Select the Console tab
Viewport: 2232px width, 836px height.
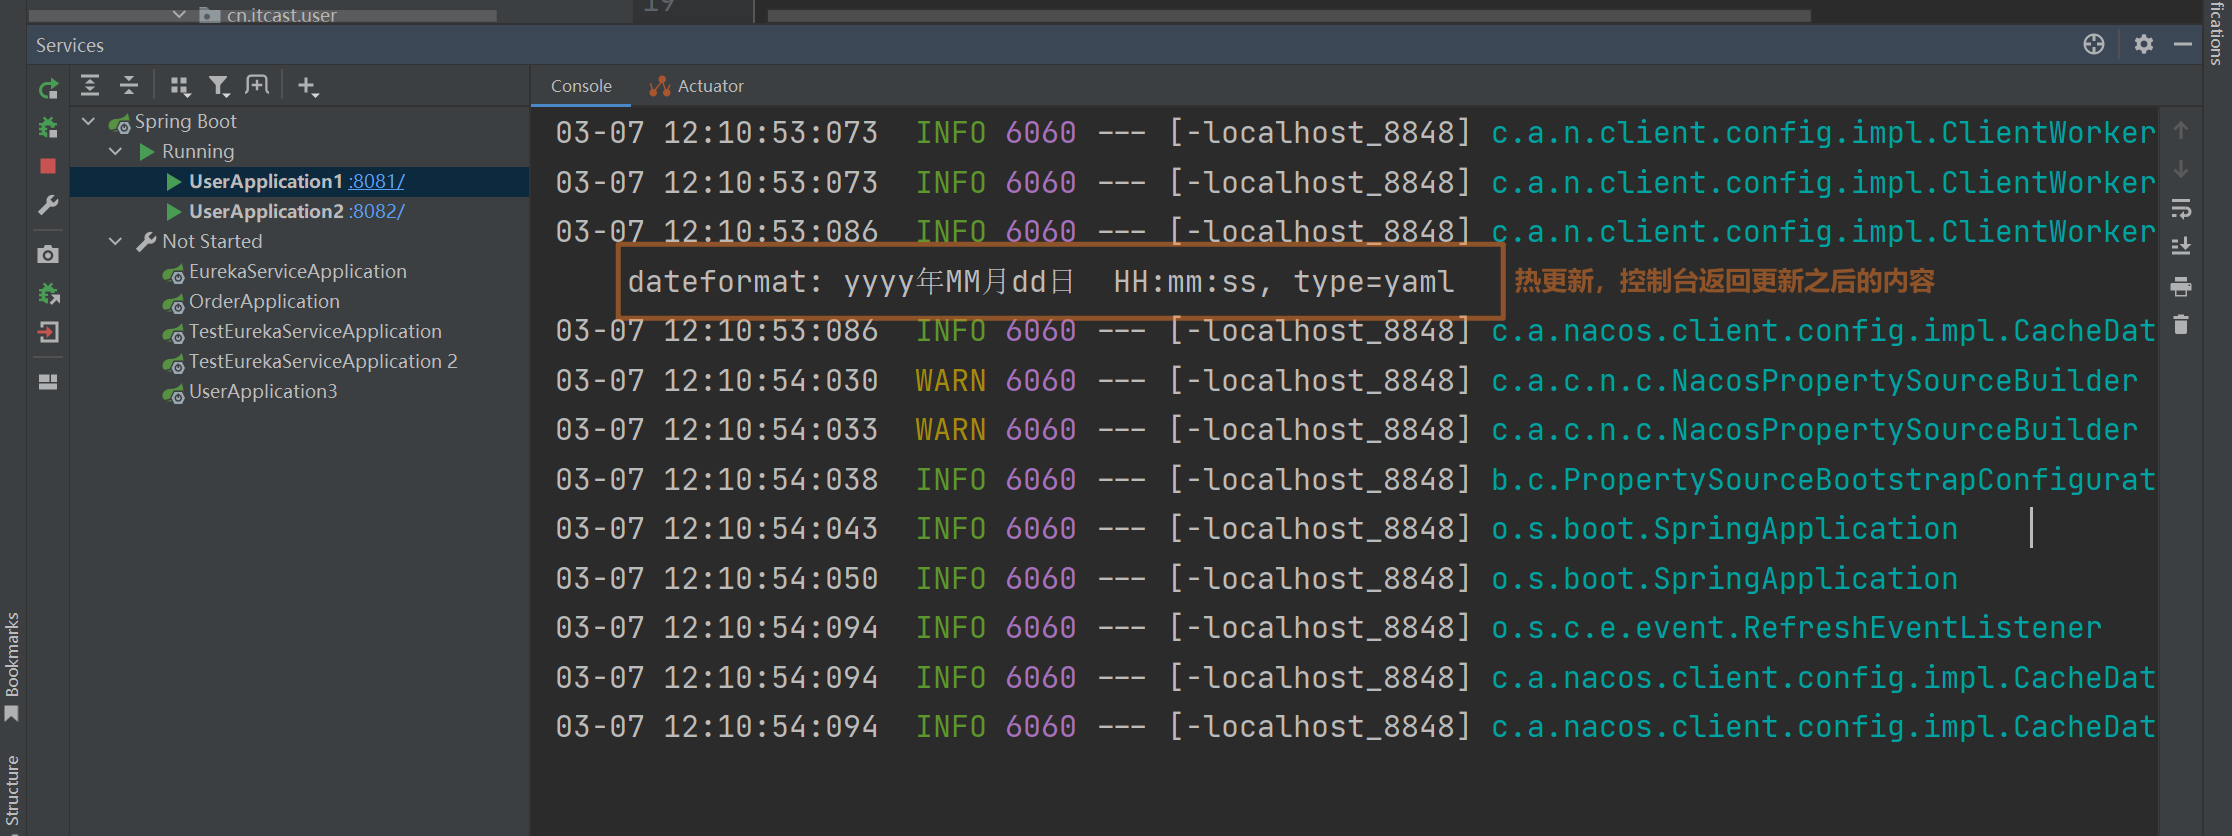tap(581, 86)
